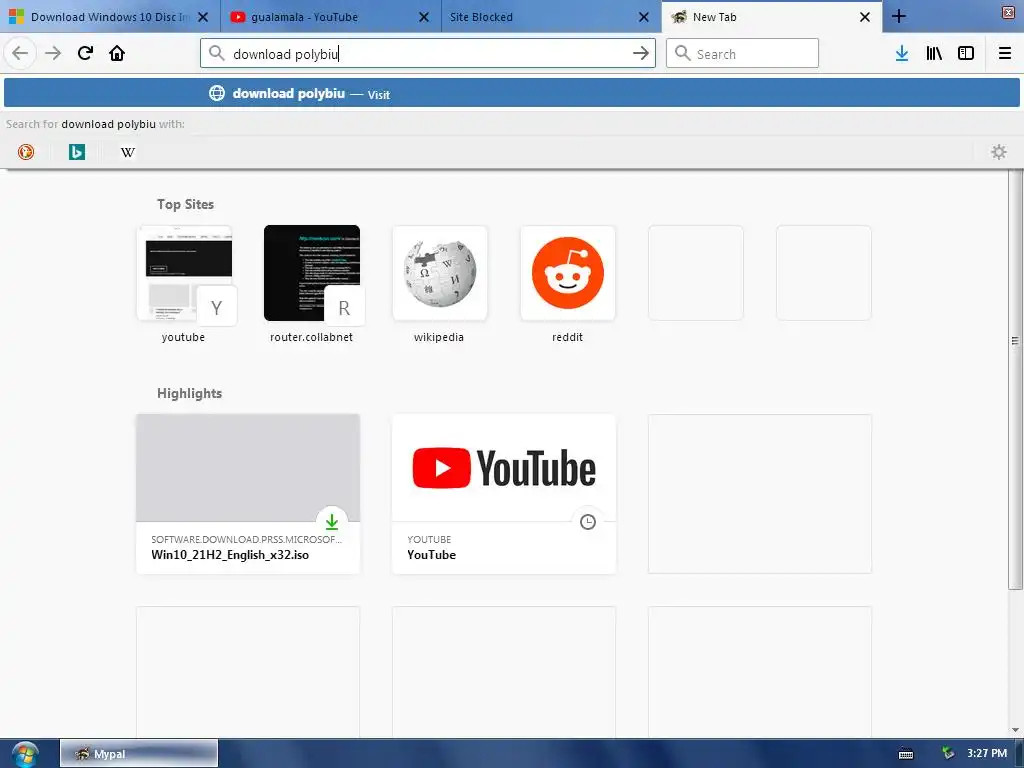Open the on-screen keyboard tray icon
Image resolution: width=1024 pixels, height=768 pixels.
click(906, 754)
